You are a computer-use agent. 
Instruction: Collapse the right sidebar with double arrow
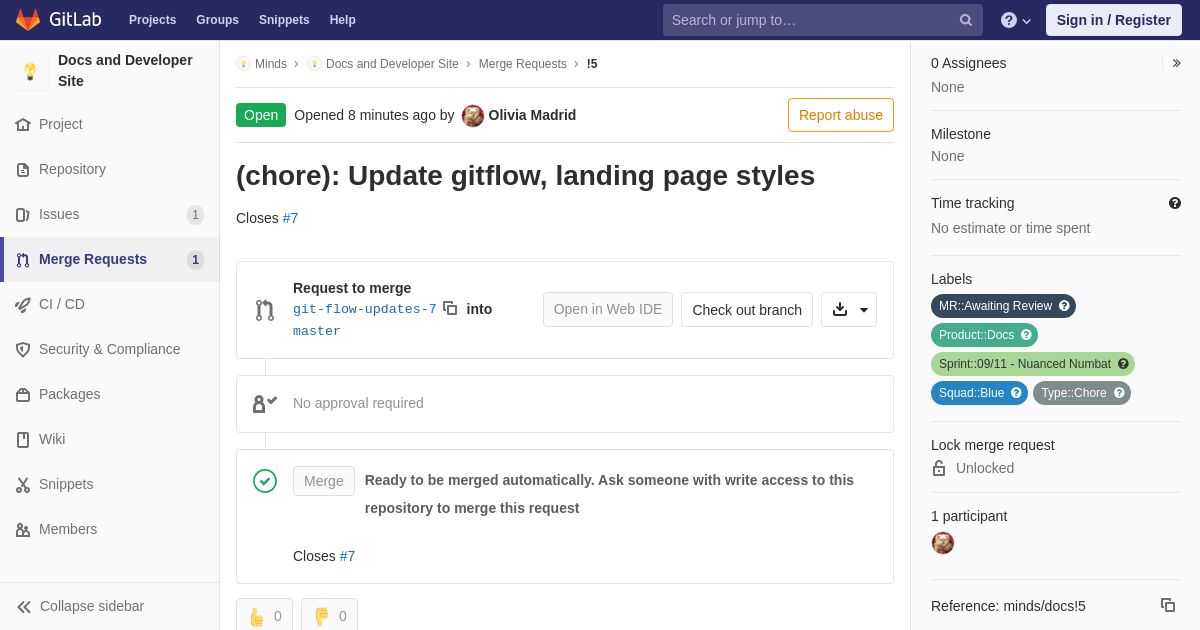[x=1176, y=63]
